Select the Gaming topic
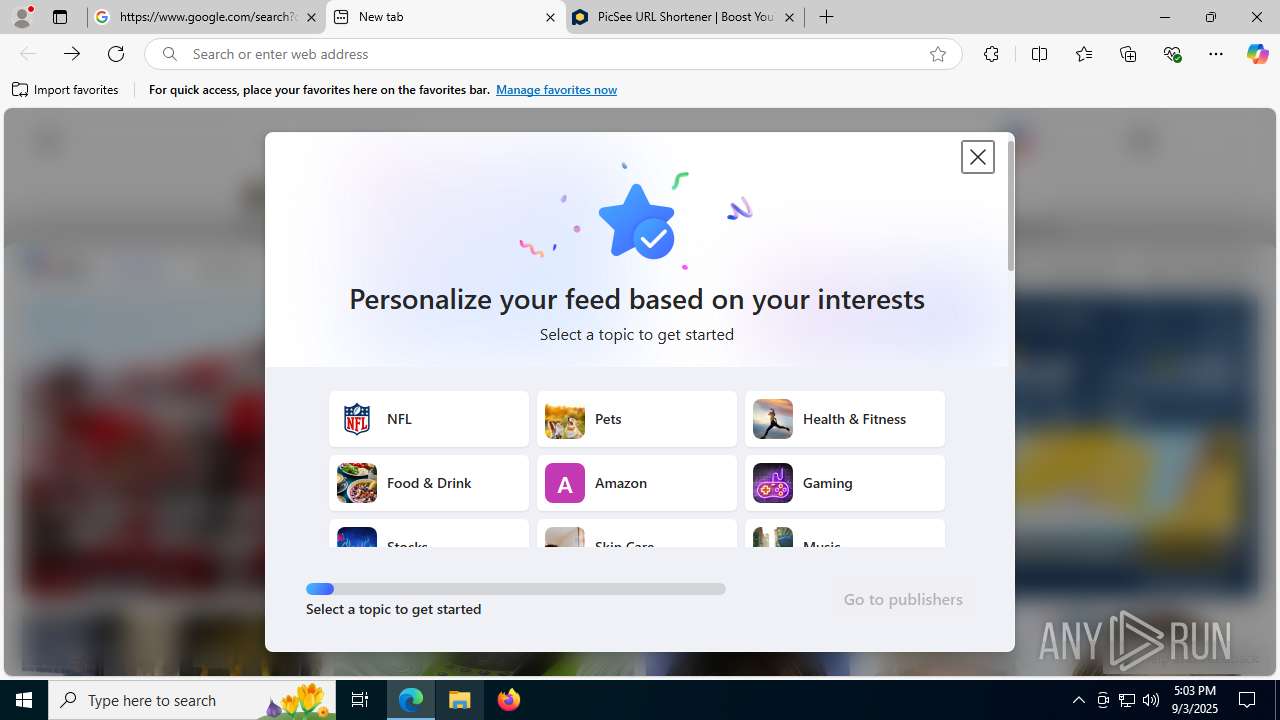Image resolution: width=1280 pixels, height=720 pixels. coord(845,483)
